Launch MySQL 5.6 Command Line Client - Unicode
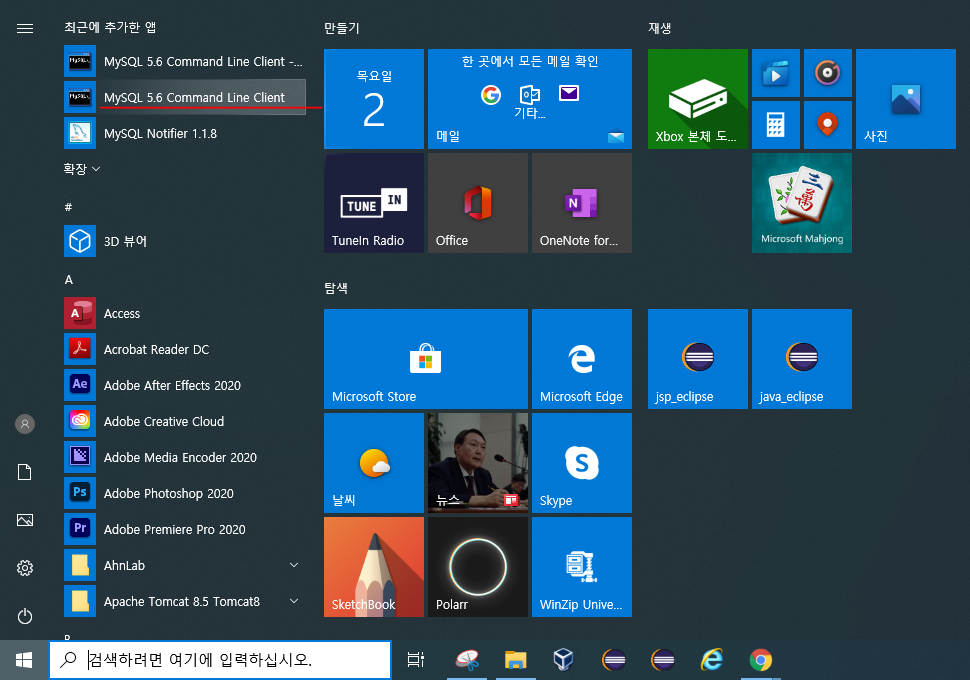This screenshot has width=970, height=681. (184, 61)
